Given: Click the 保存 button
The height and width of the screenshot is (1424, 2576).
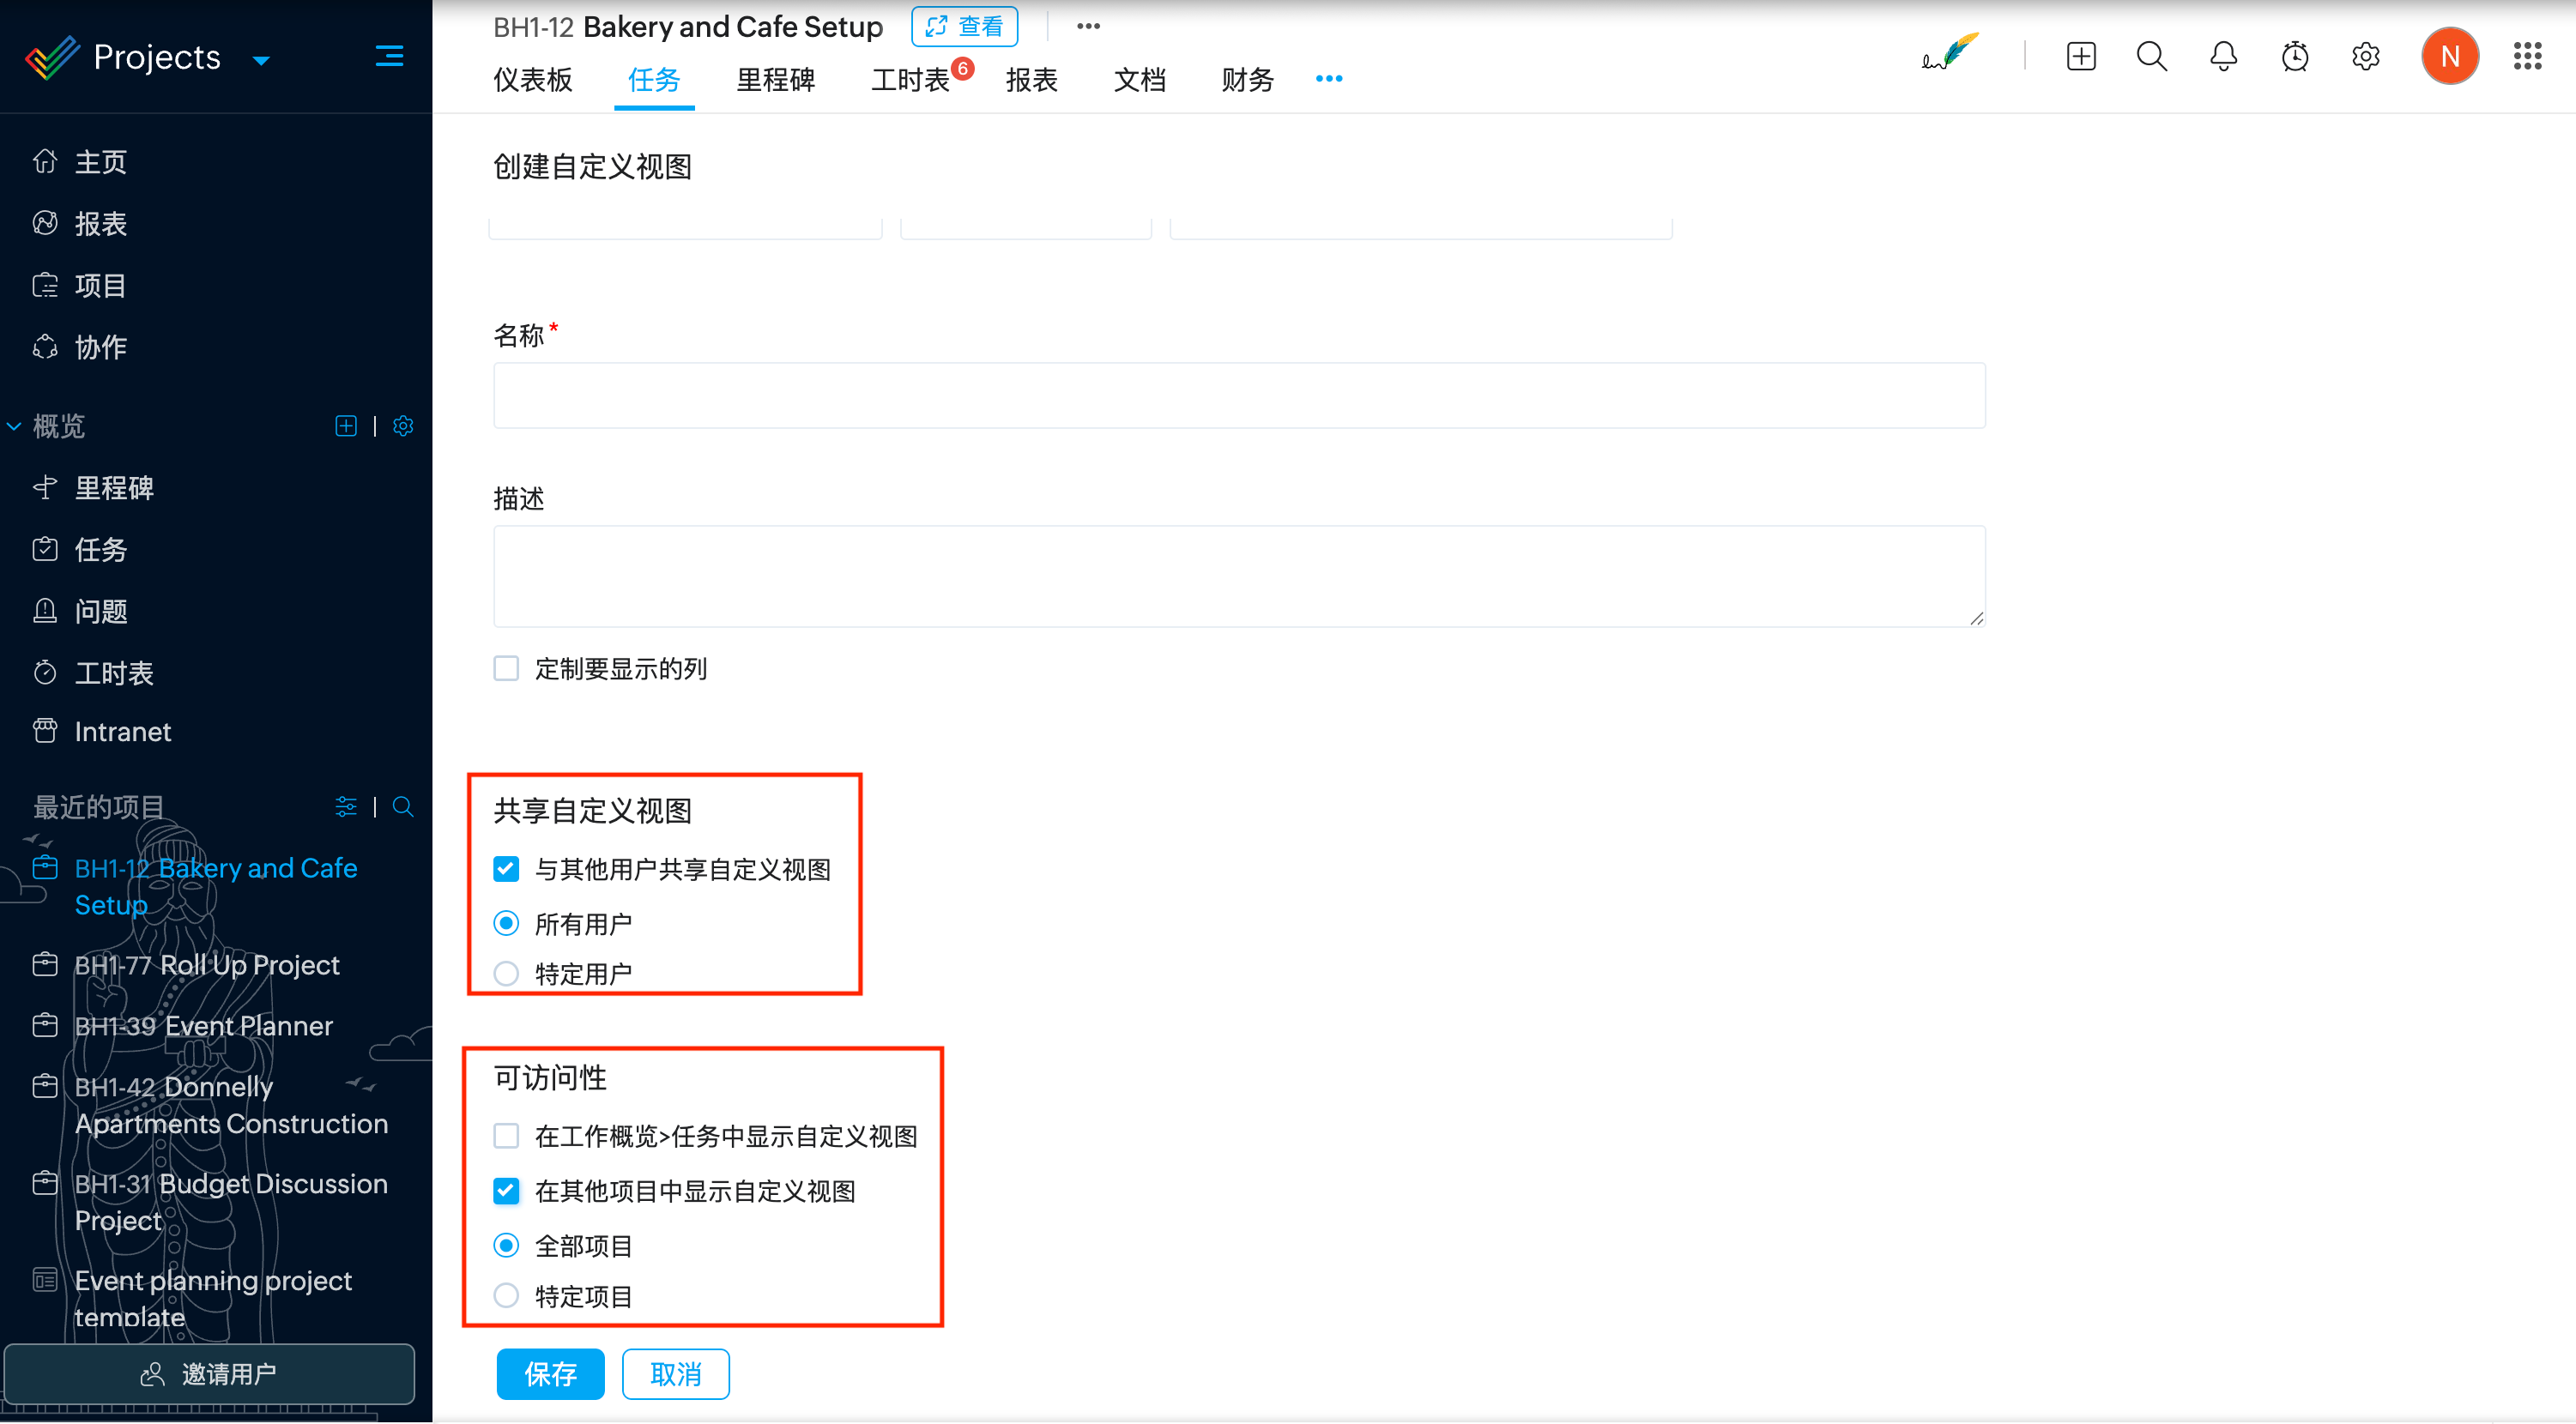Looking at the screenshot, I should (x=550, y=1374).
